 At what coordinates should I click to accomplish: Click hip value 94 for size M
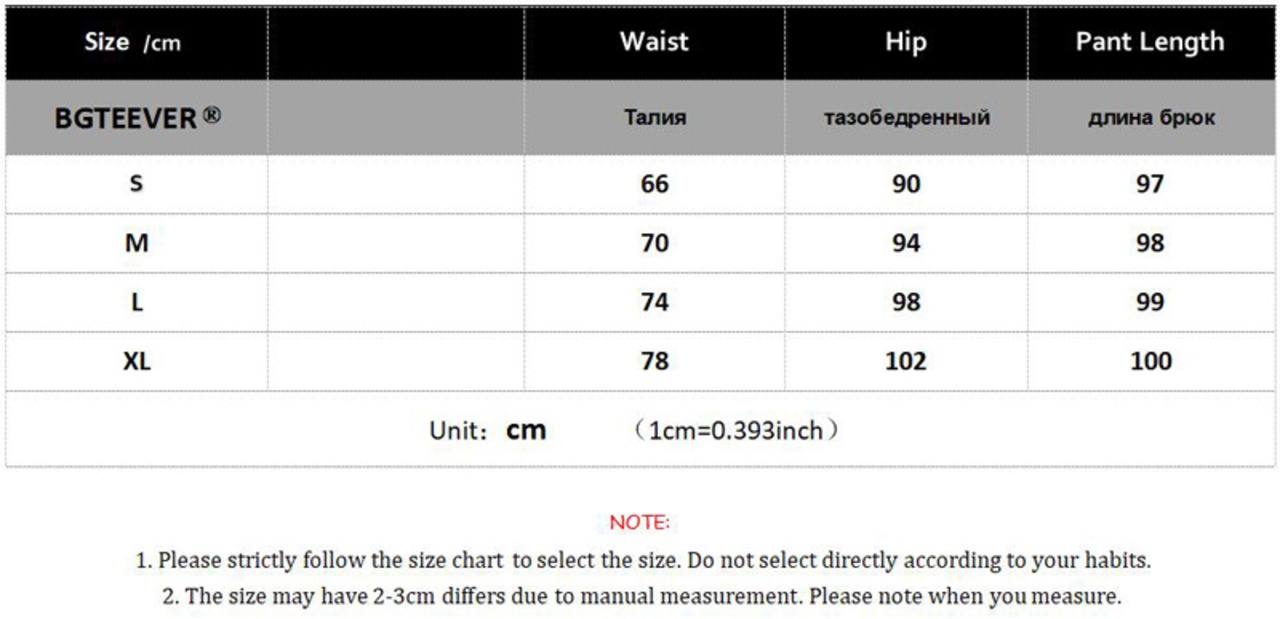[x=905, y=243]
